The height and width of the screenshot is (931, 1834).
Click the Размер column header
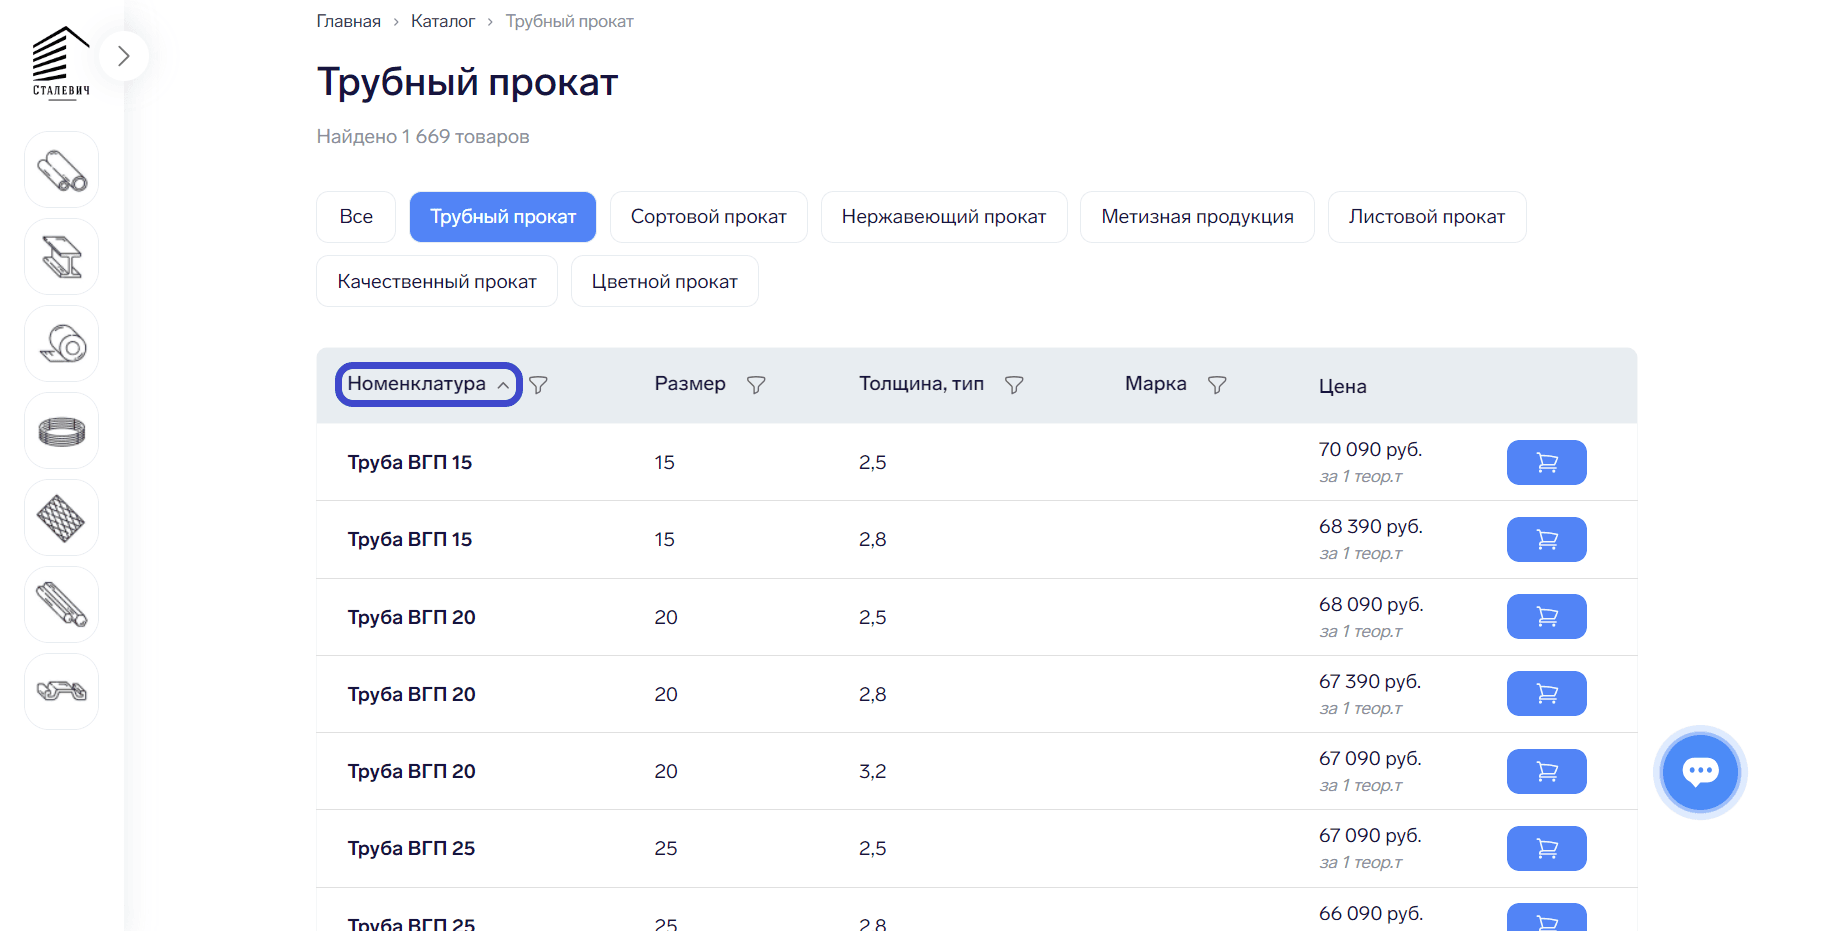(x=690, y=384)
